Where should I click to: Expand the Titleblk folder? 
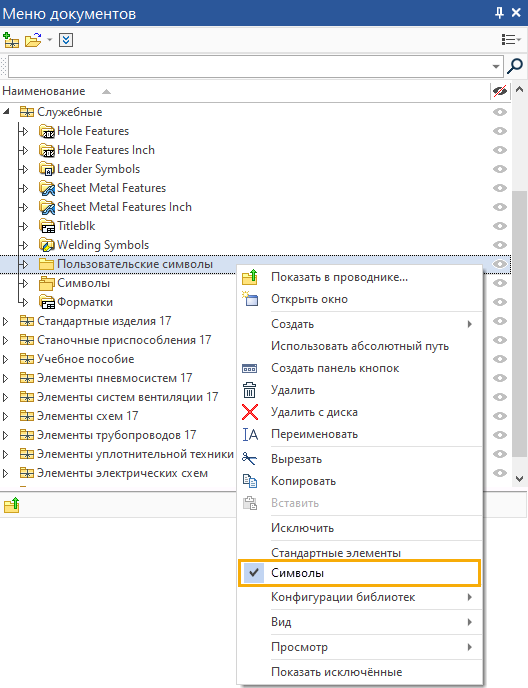click(x=25, y=226)
